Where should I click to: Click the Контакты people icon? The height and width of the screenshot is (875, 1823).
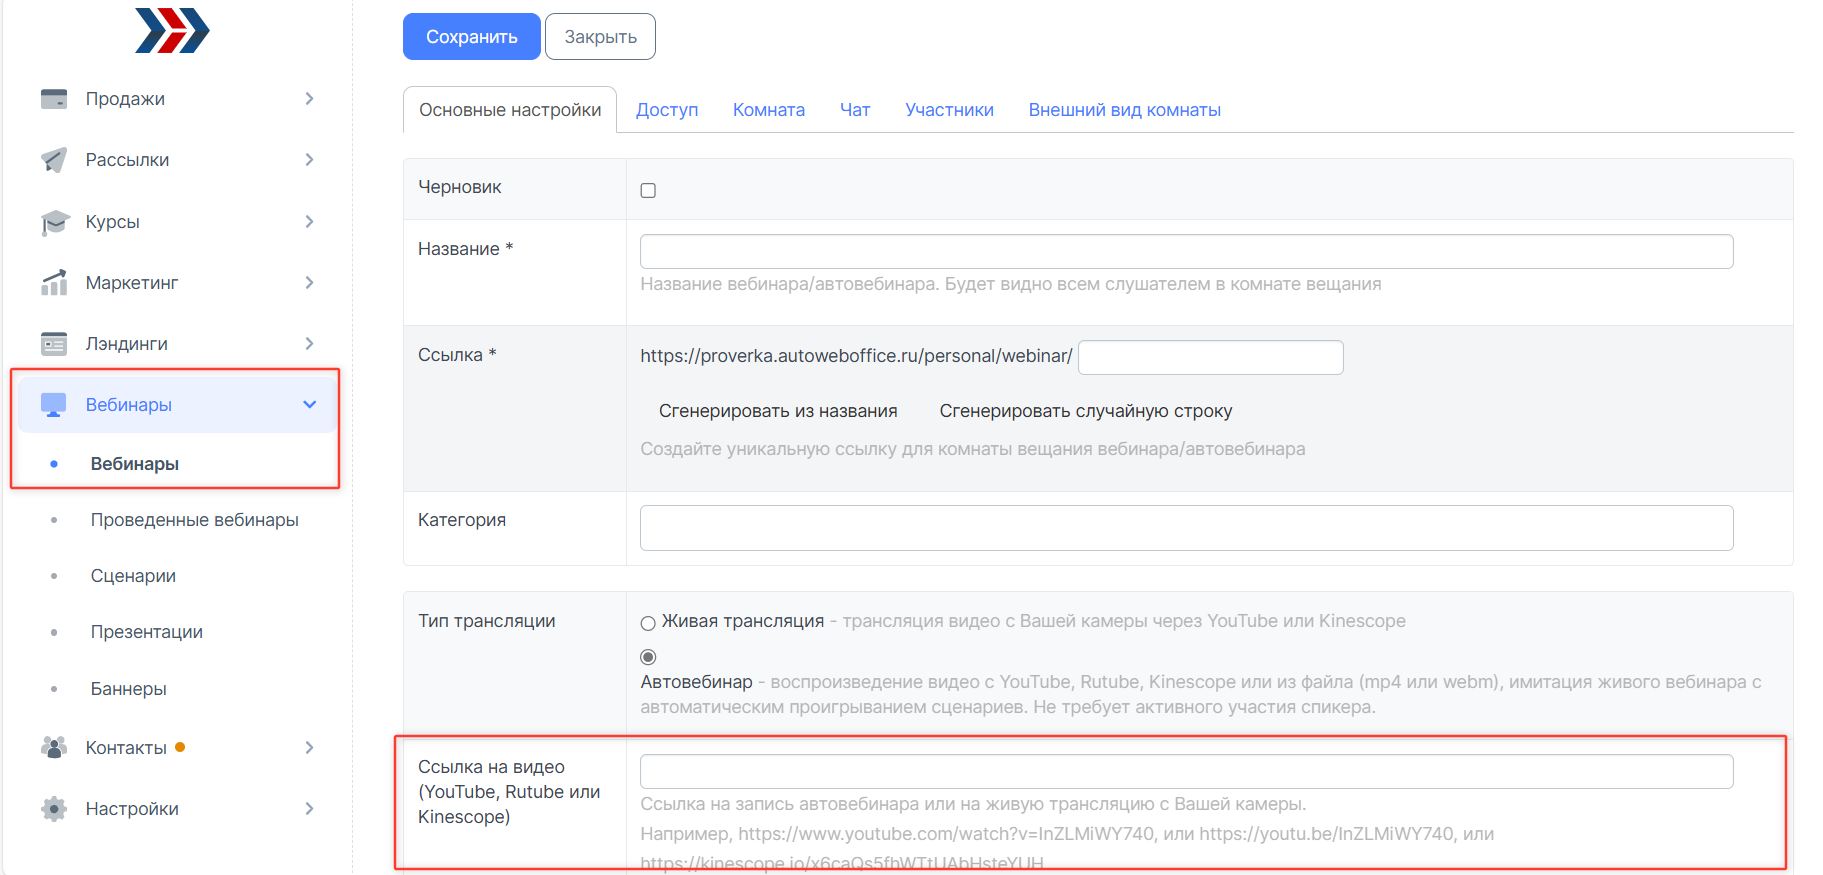coord(54,748)
